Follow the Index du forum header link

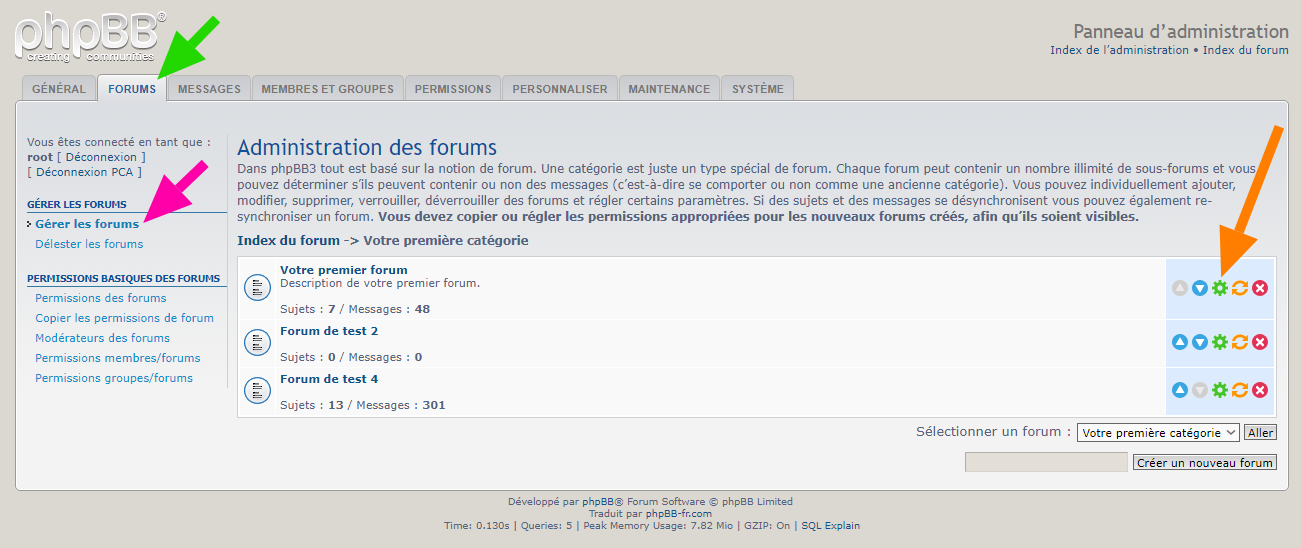pyautogui.click(x=1245, y=50)
